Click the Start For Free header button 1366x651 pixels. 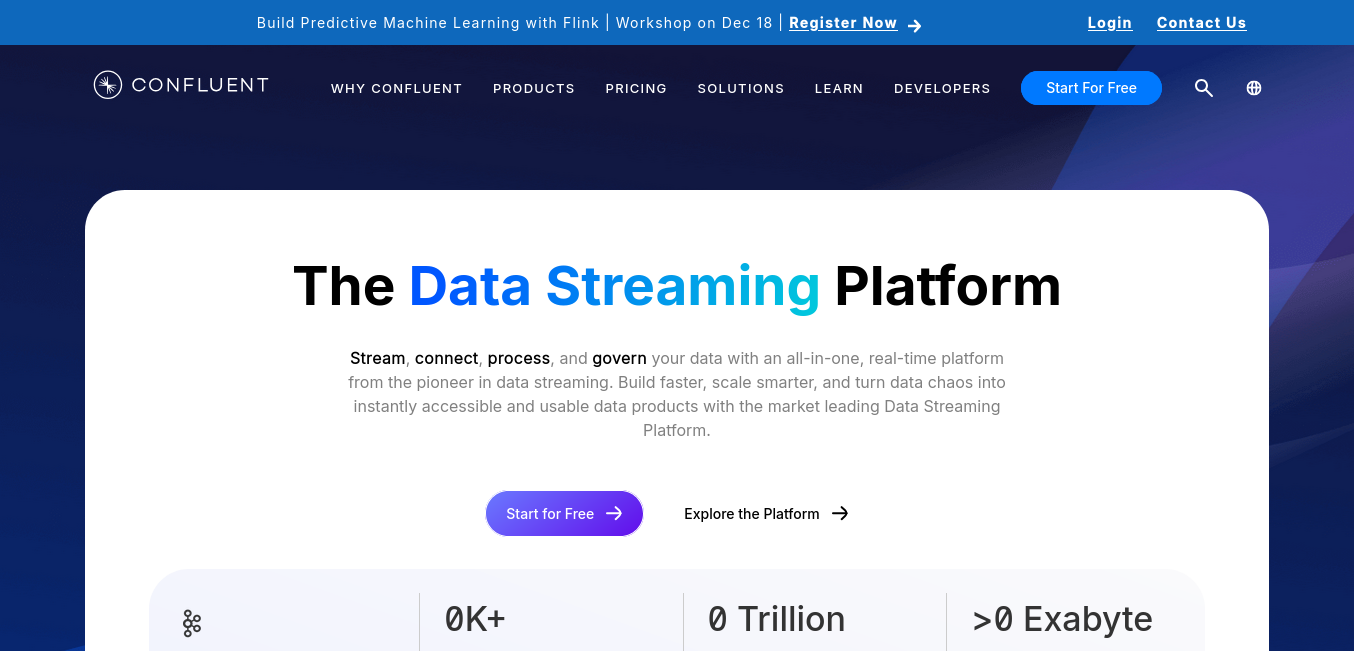coord(1091,88)
